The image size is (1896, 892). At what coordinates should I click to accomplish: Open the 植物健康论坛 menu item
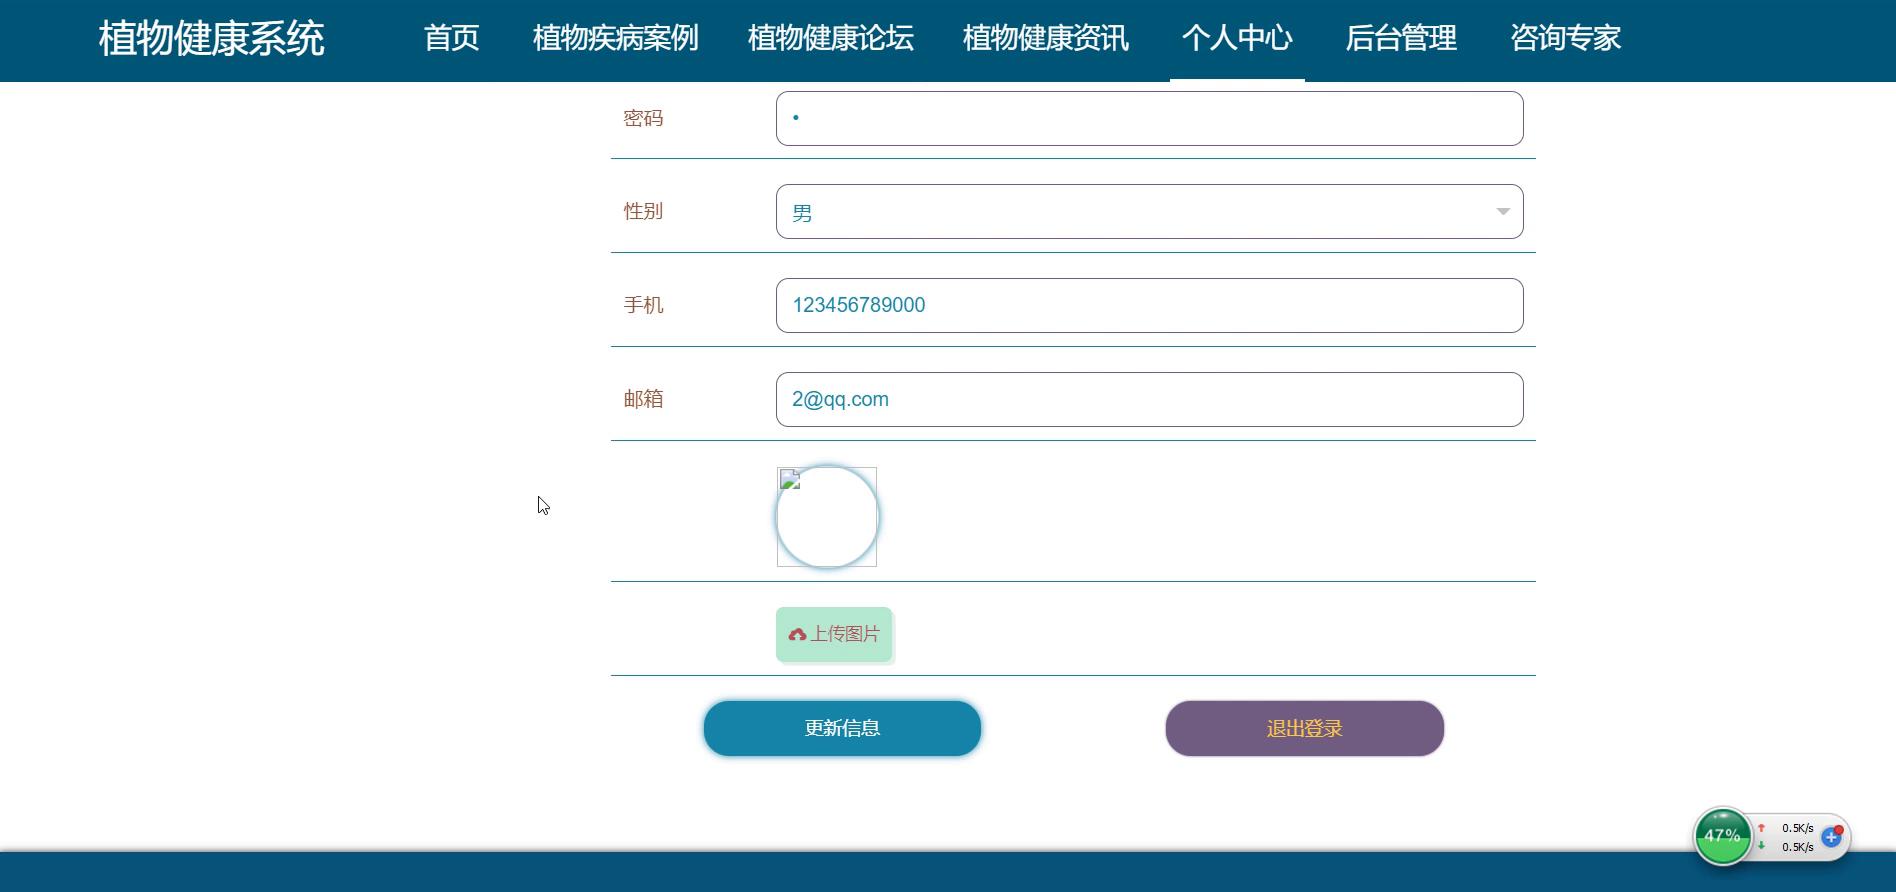830,39
